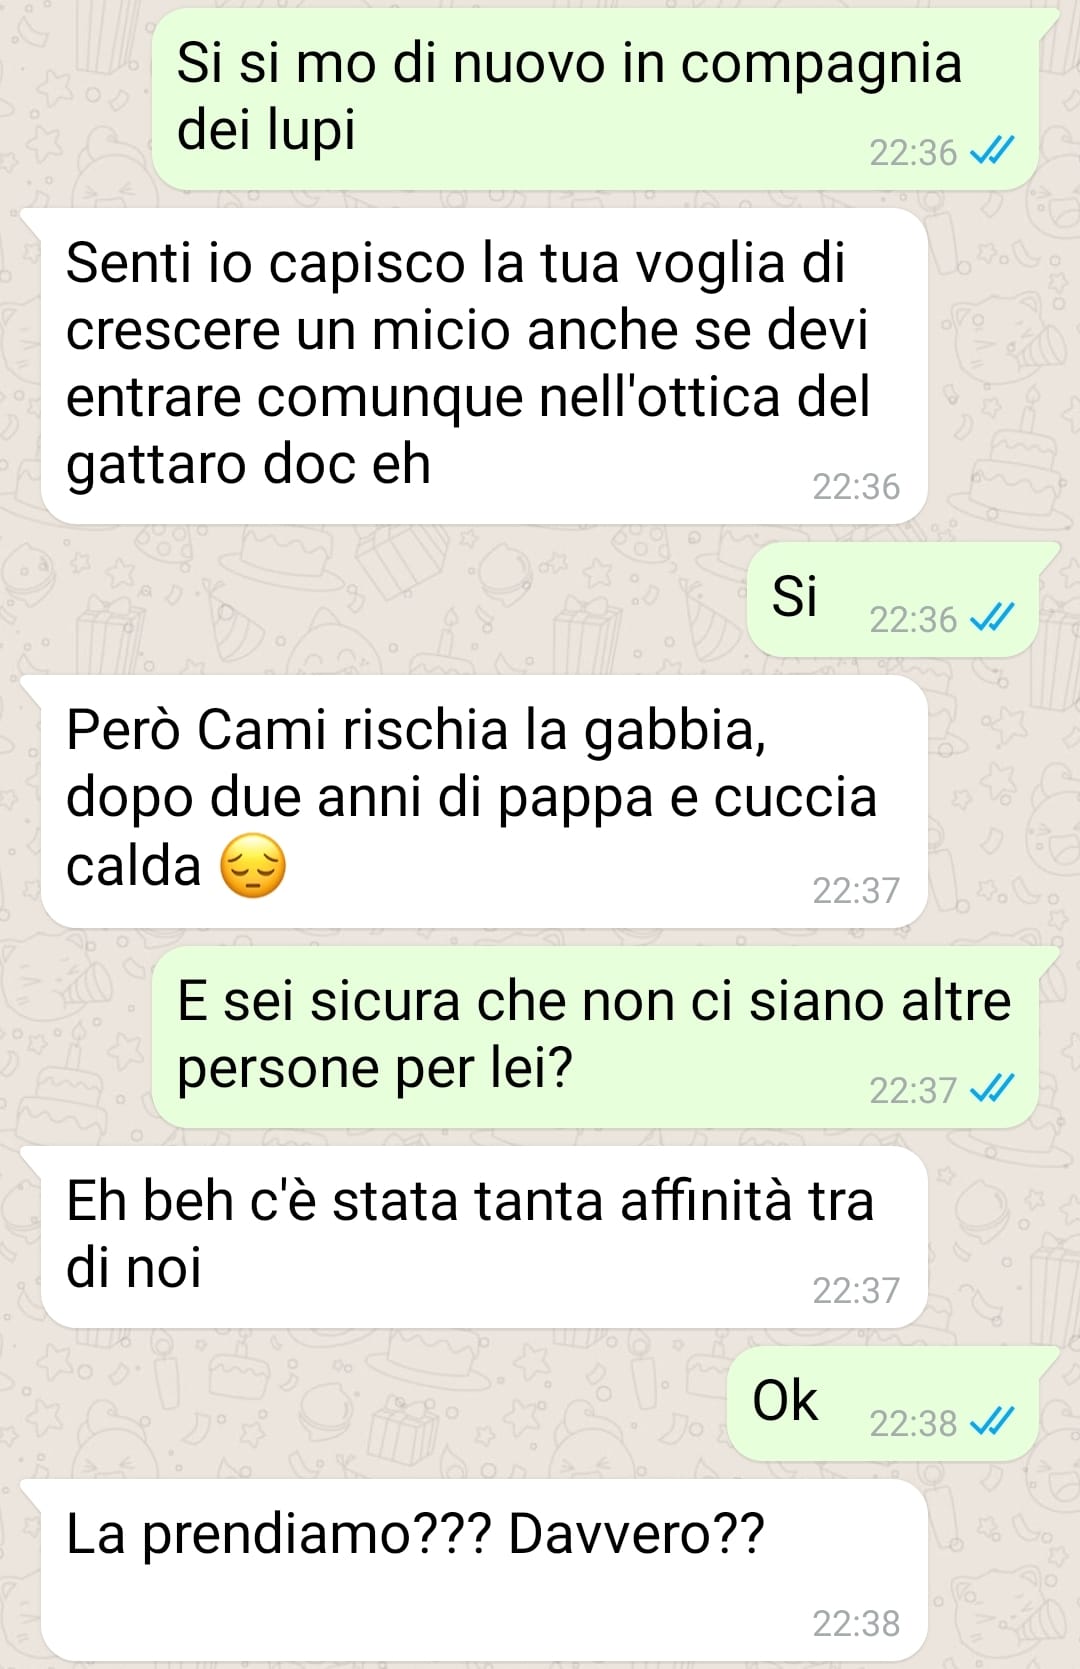Image resolution: width=1080 pixels, height=1669 pixels.
Task: Tap the 22:37 timestamp under 'calda' message
Action: 856,890
